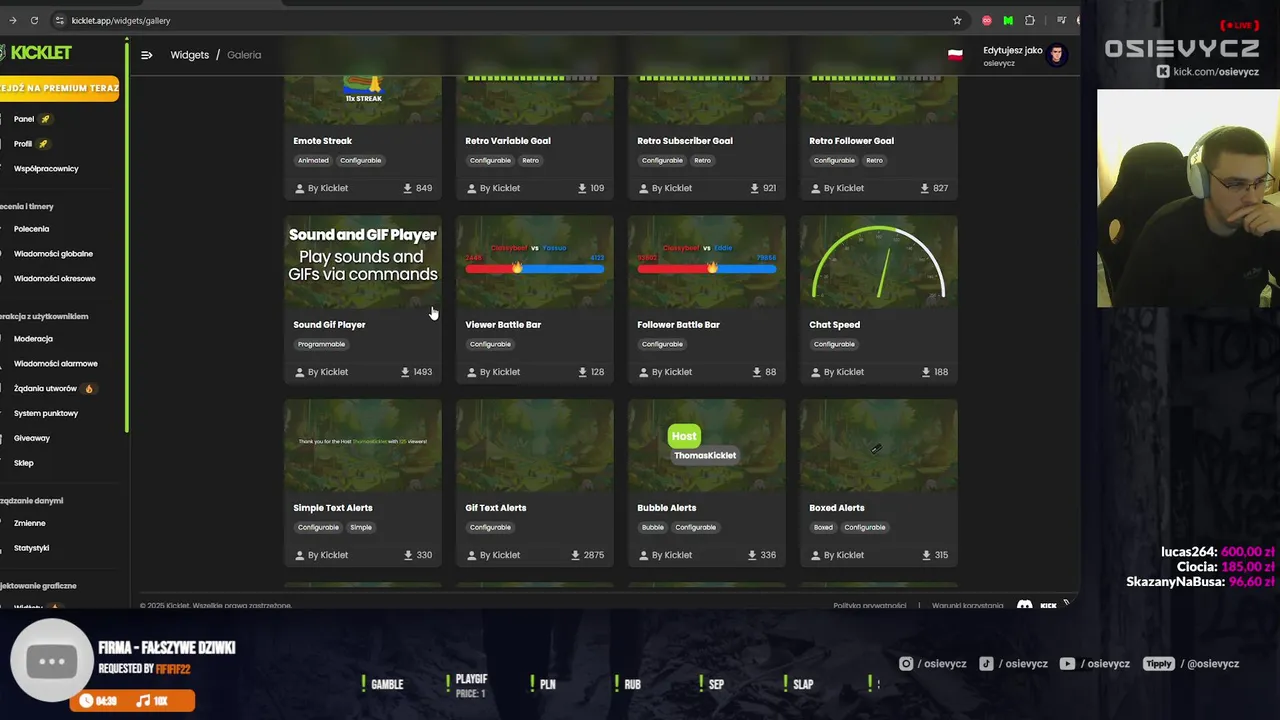Open the Panel sidebar item
This screenshot has height=720, width=1280.
pos(24,119)
